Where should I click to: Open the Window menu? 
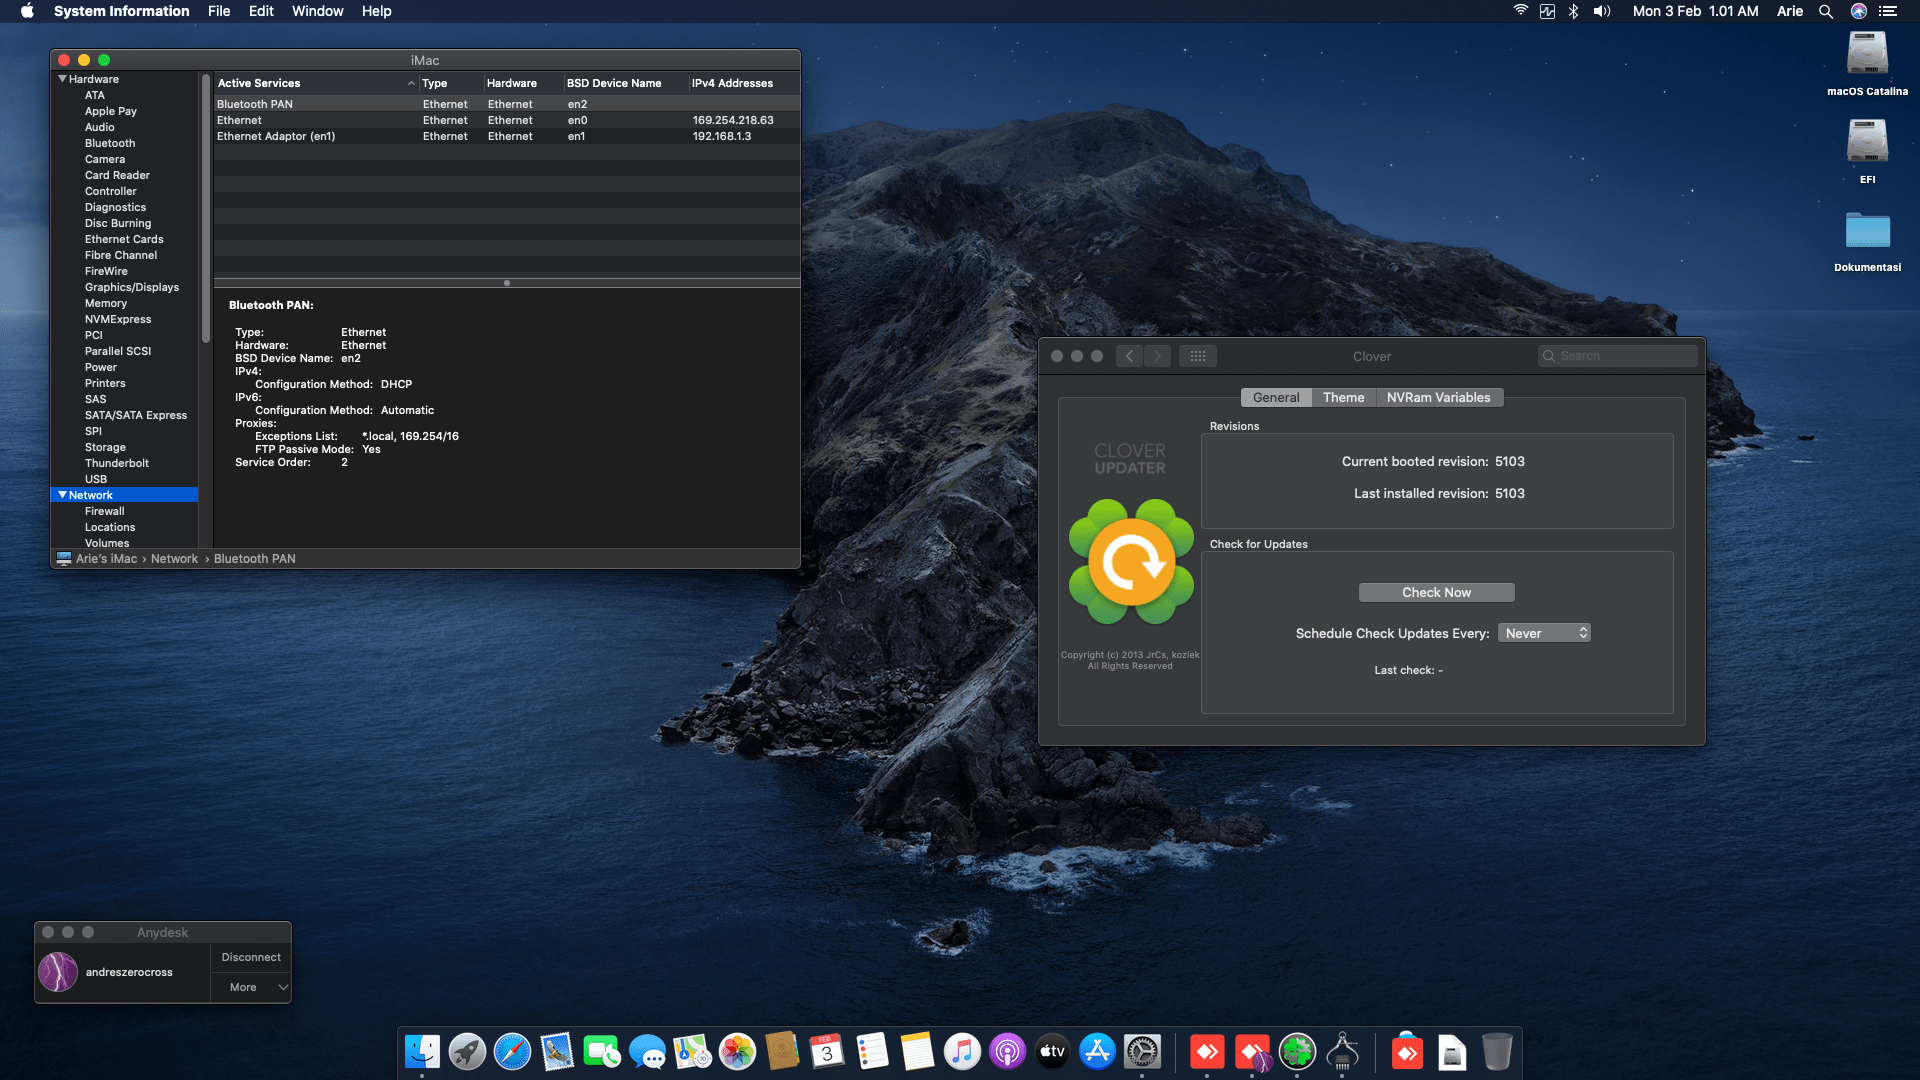click(x=317, y=11)
